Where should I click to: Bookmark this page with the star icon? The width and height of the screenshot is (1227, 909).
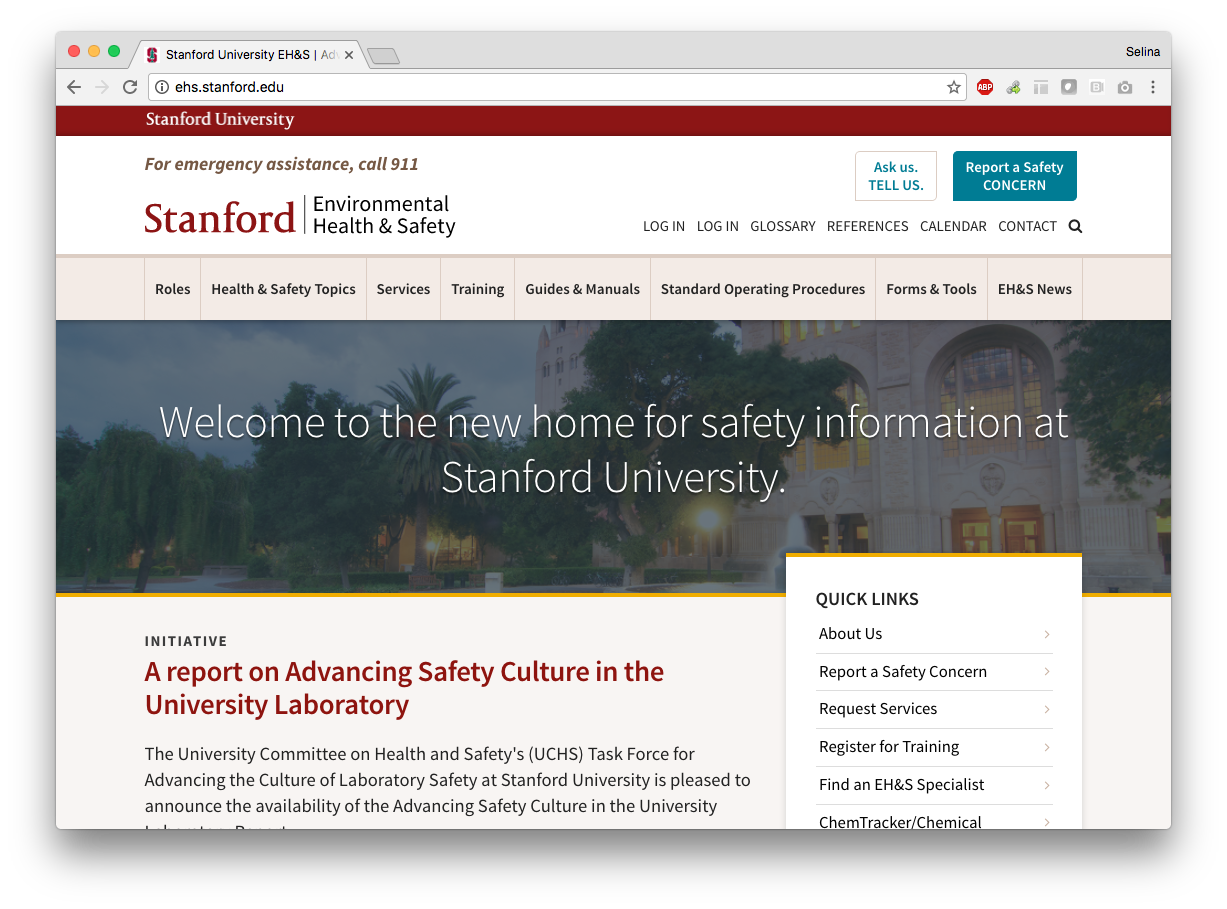click(954, 87)
